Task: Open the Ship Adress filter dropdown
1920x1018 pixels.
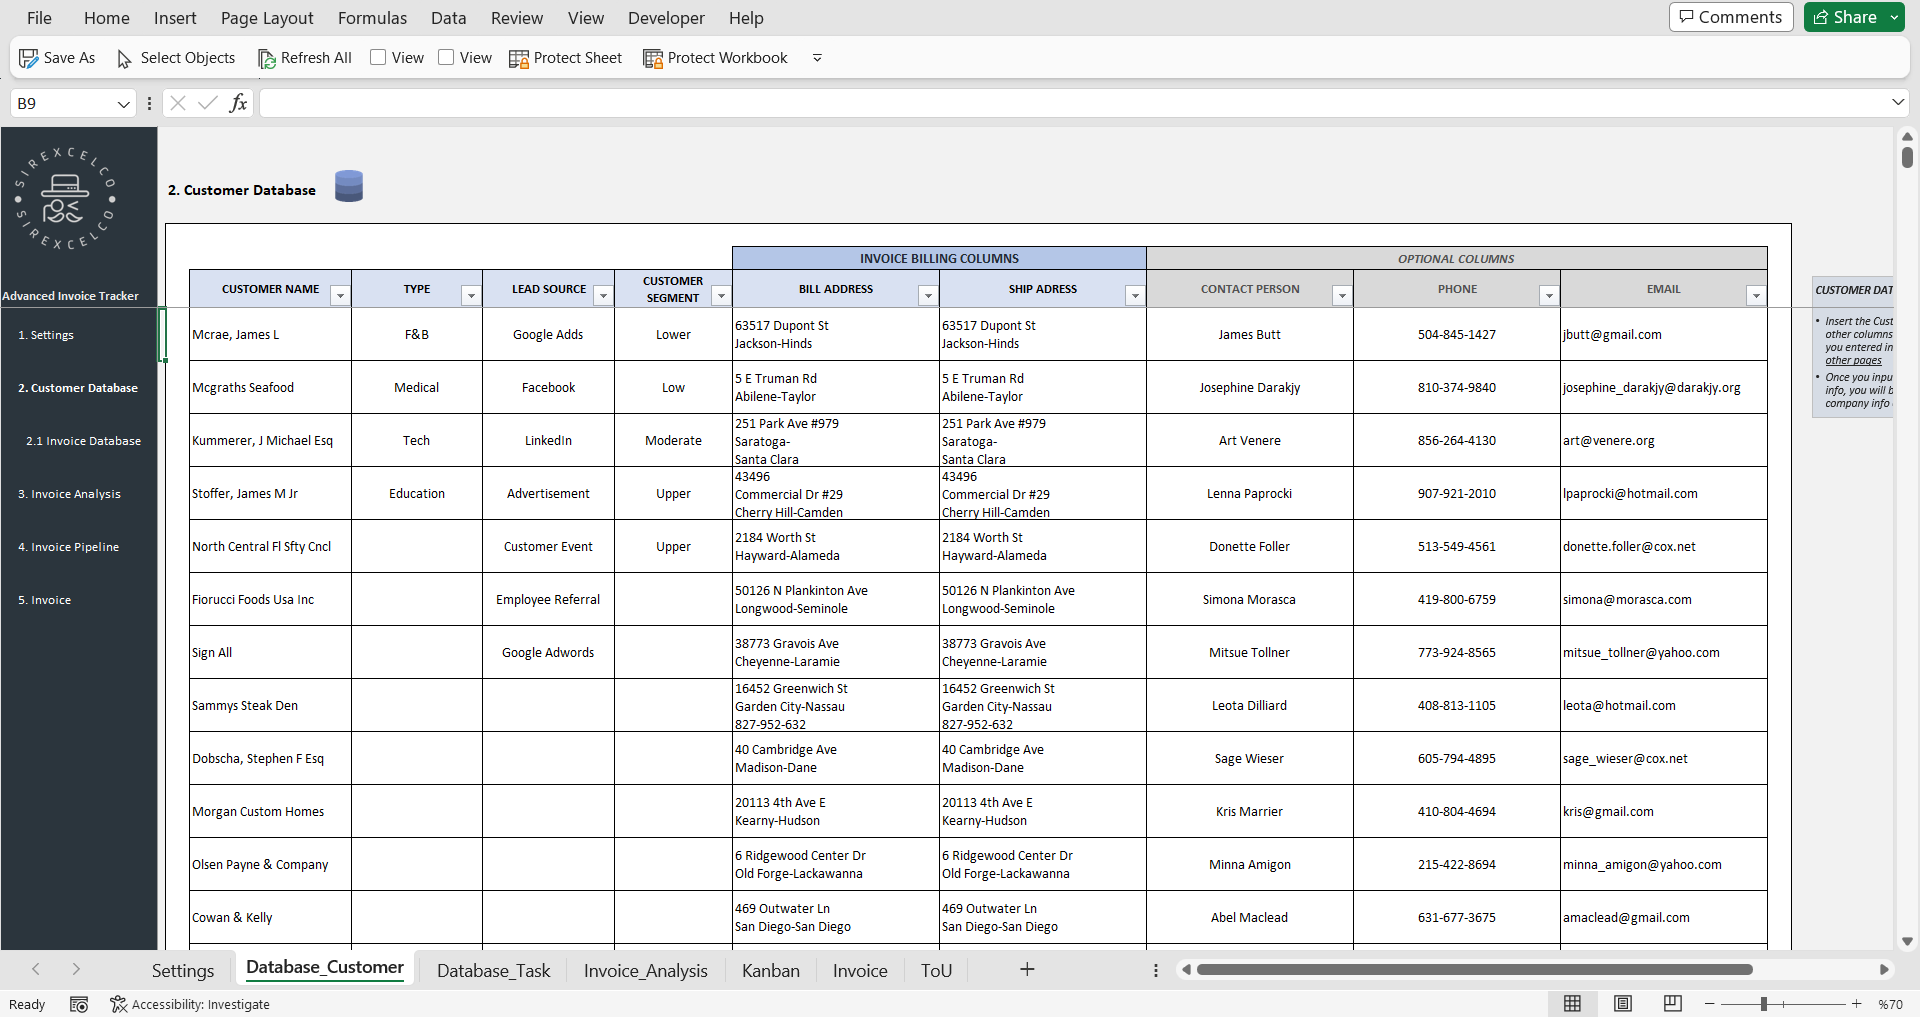Action: (1135, 296)
